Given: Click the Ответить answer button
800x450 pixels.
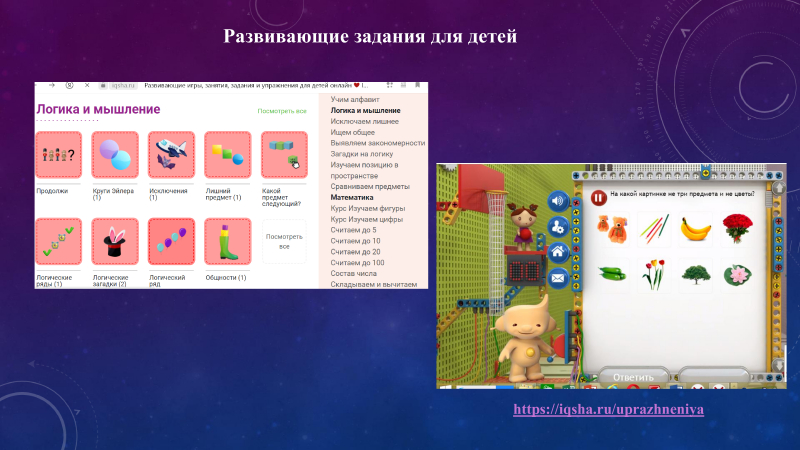Looking at the screenshot, I should (x=632, y=378).
